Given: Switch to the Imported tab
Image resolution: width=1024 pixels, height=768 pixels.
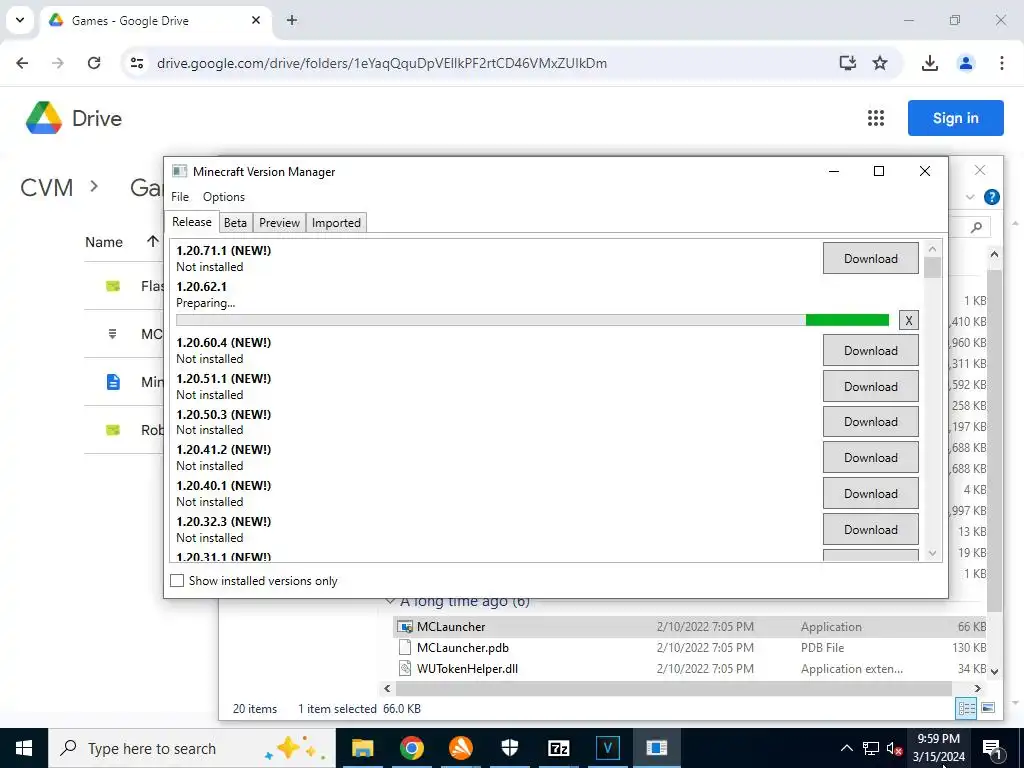Looking at the screenshot, I should click(336, 223).
